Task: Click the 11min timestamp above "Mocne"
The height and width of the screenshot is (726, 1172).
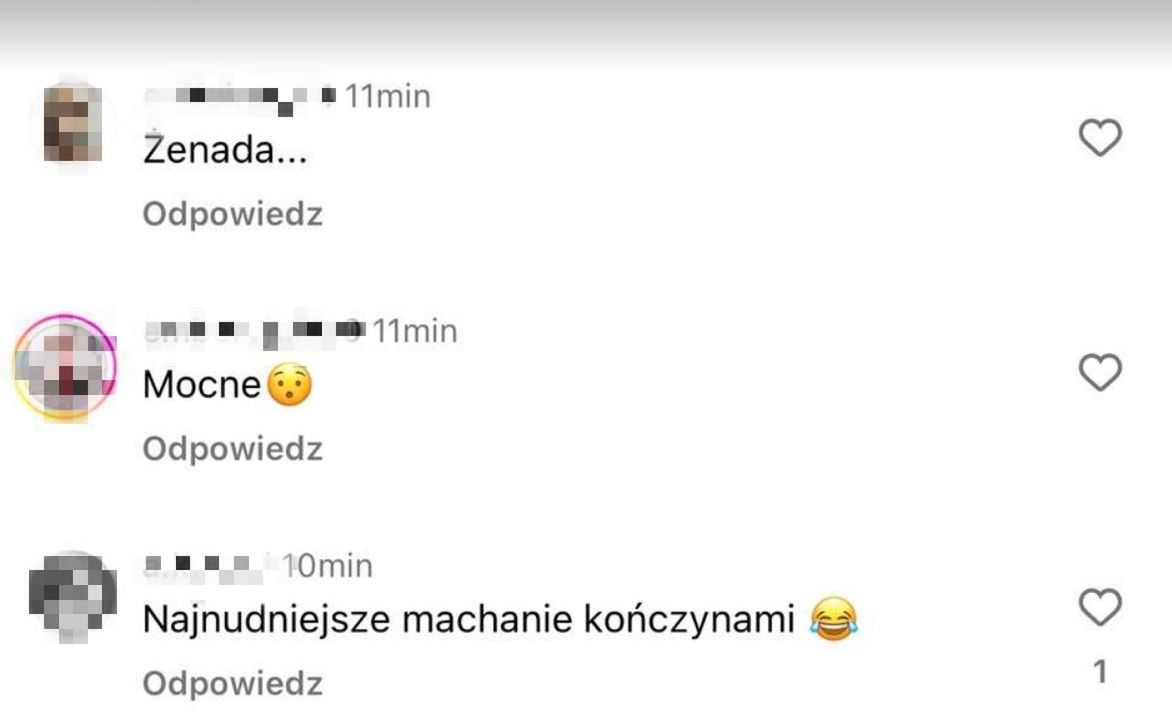Action: click(415, 331)
